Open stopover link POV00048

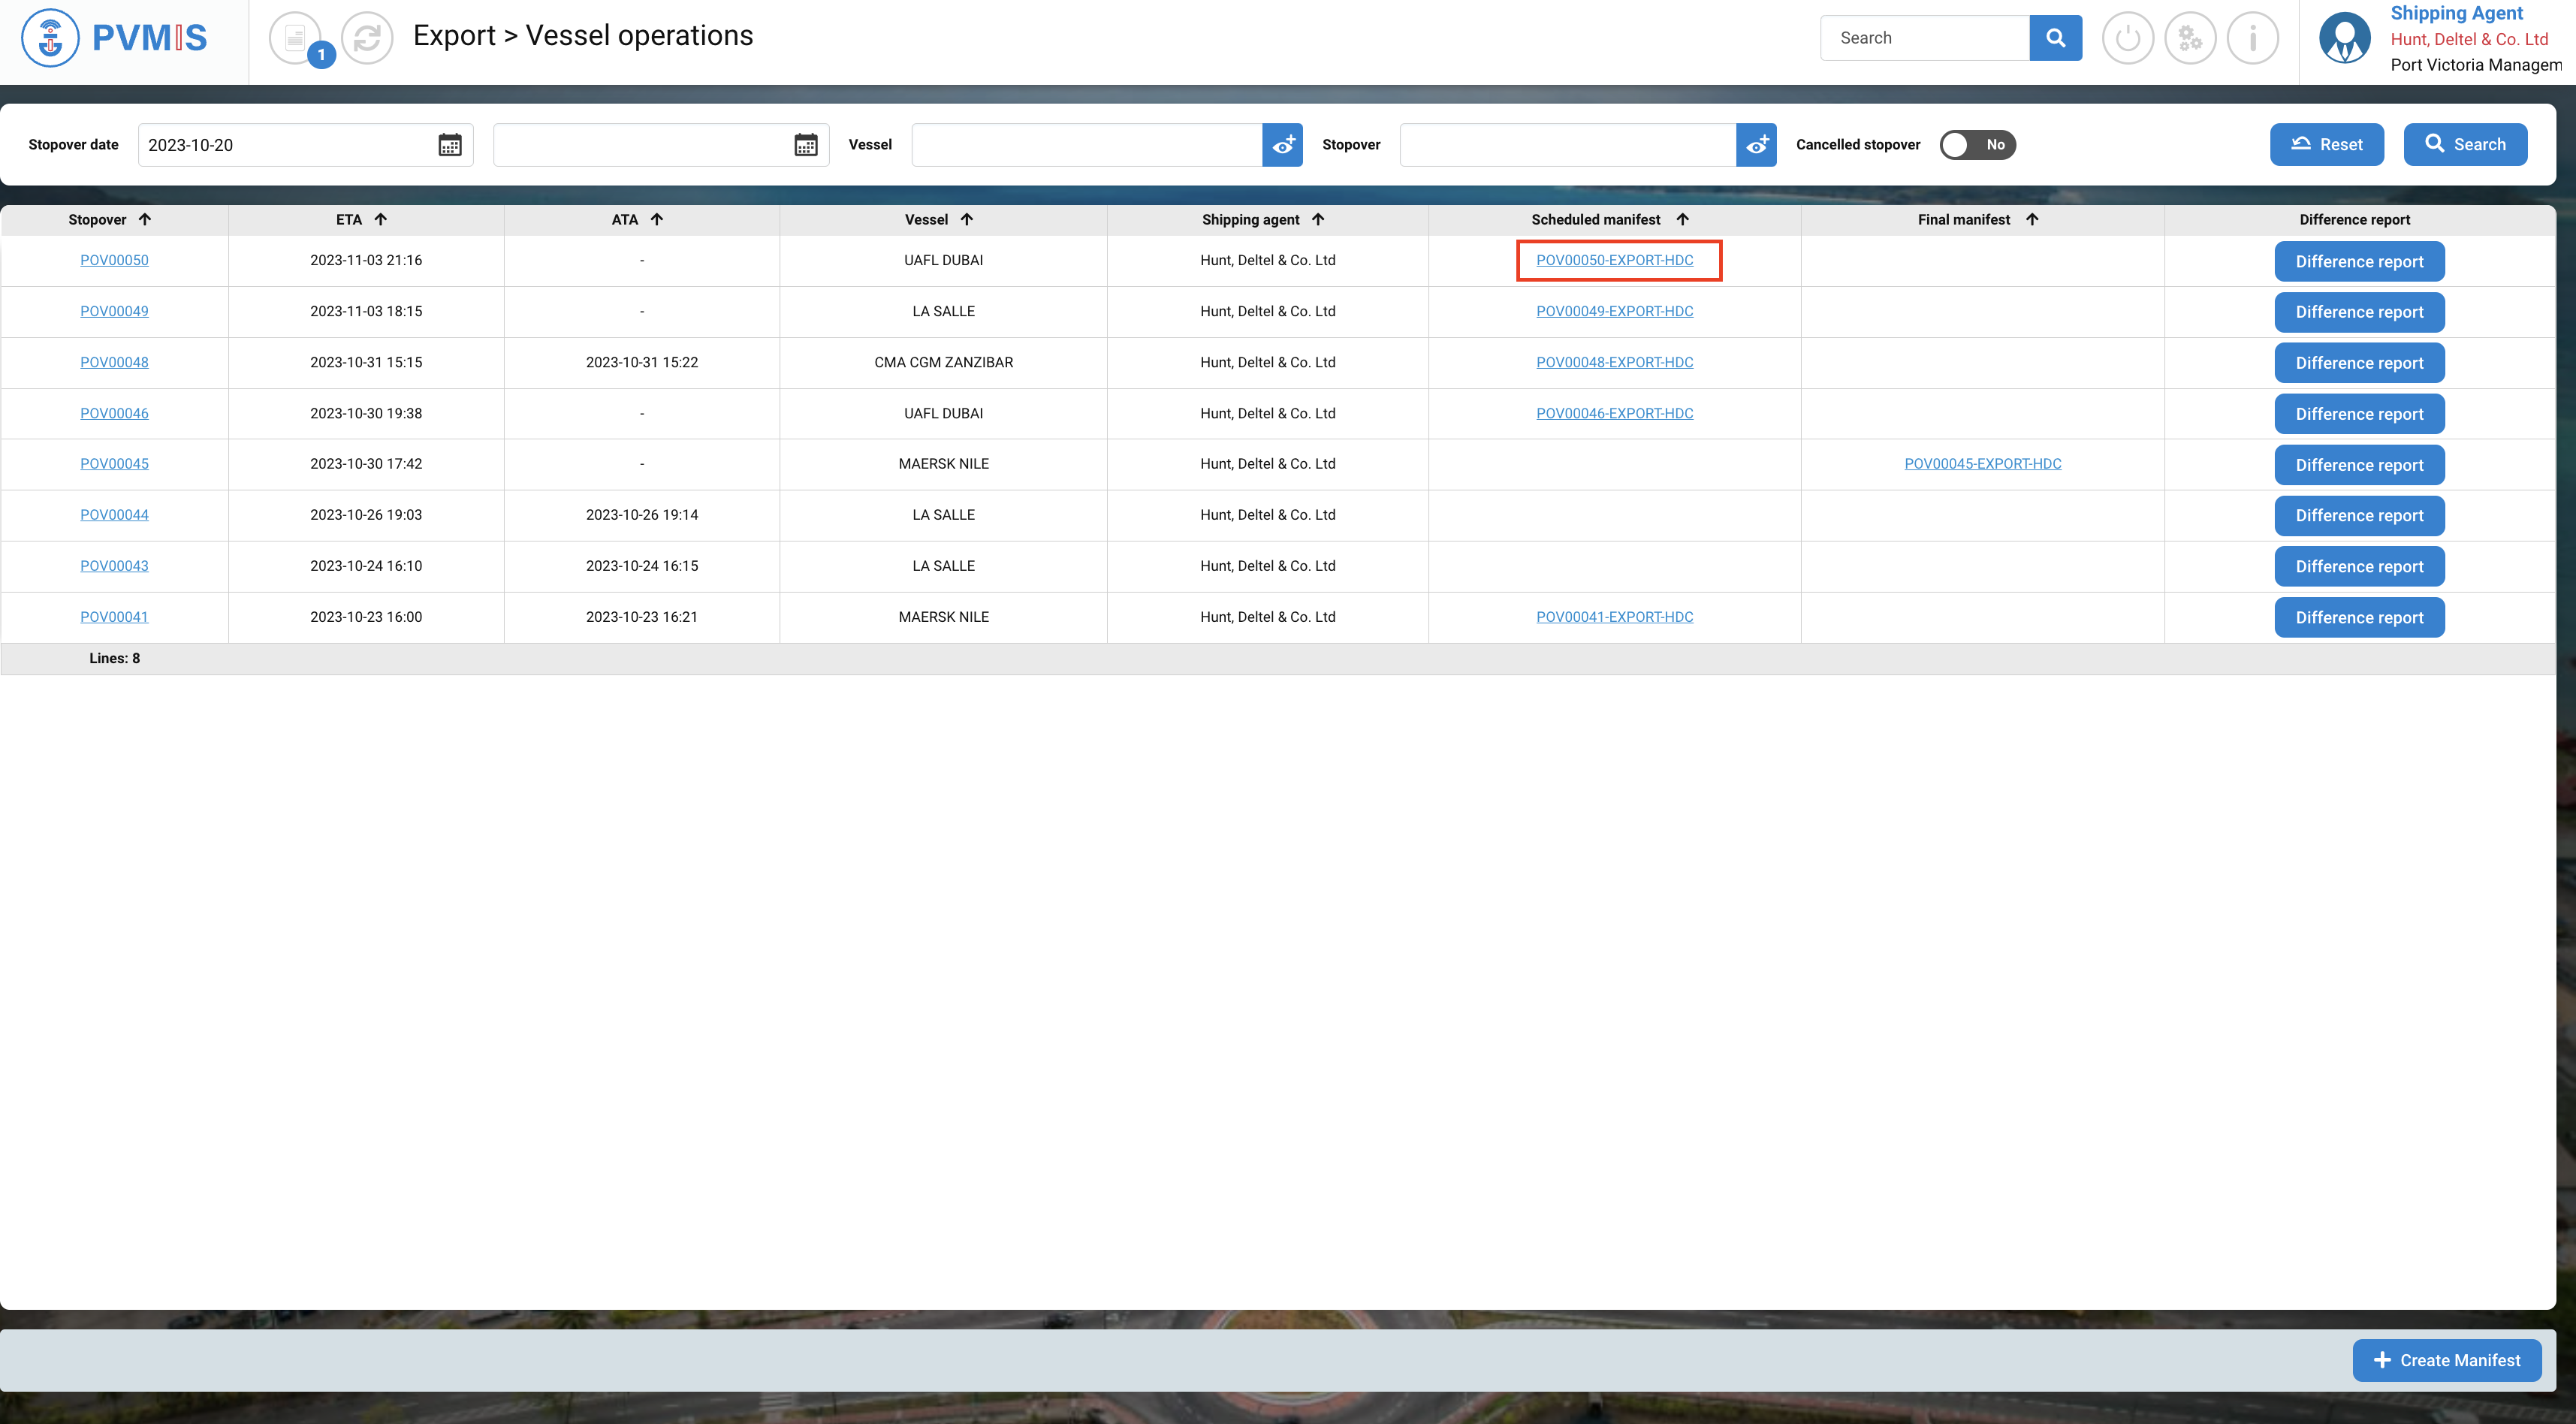click(114, 362)
